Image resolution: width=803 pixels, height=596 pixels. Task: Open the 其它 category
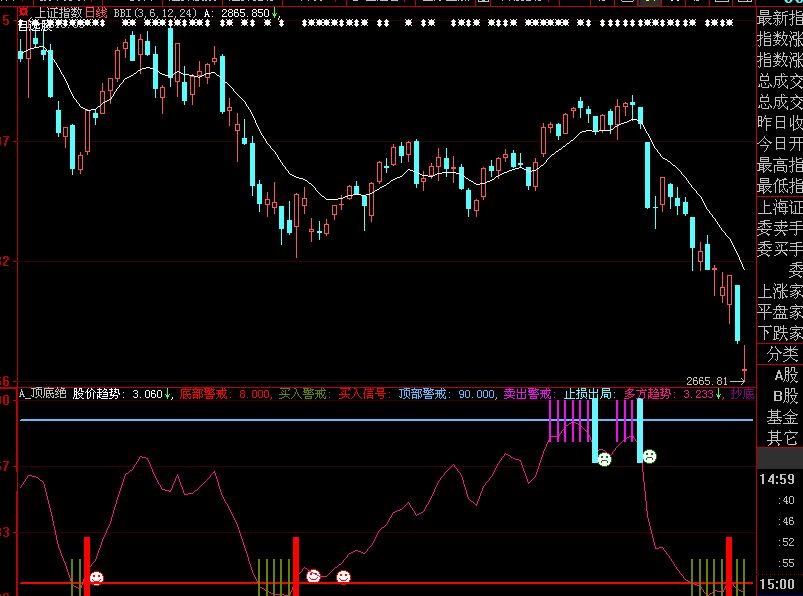pos(783,438)
